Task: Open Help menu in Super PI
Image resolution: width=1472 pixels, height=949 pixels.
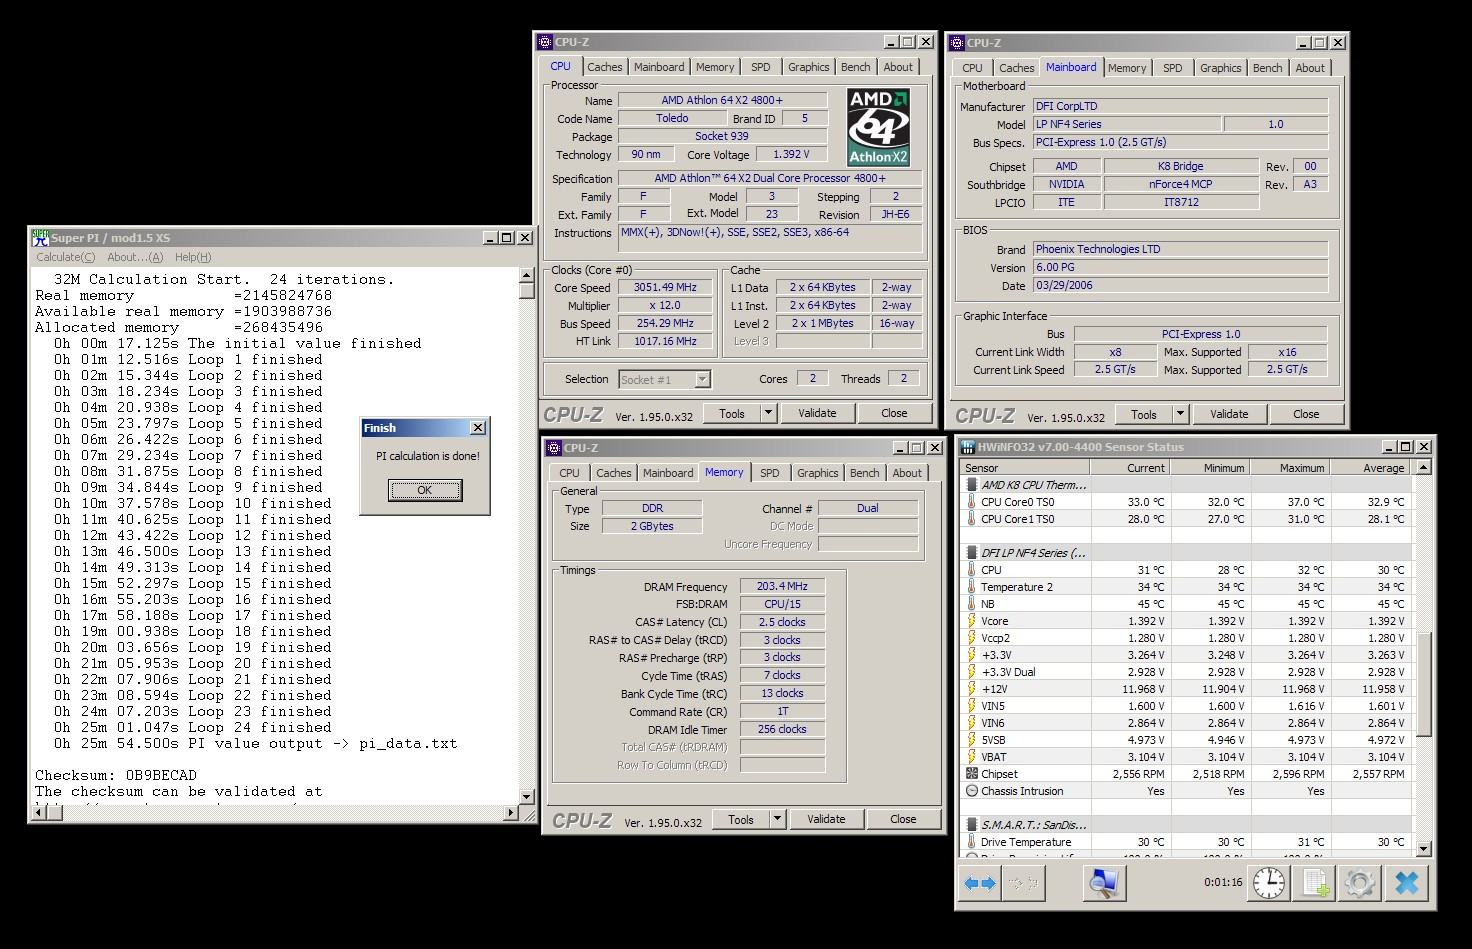Action: coord(193,257)
